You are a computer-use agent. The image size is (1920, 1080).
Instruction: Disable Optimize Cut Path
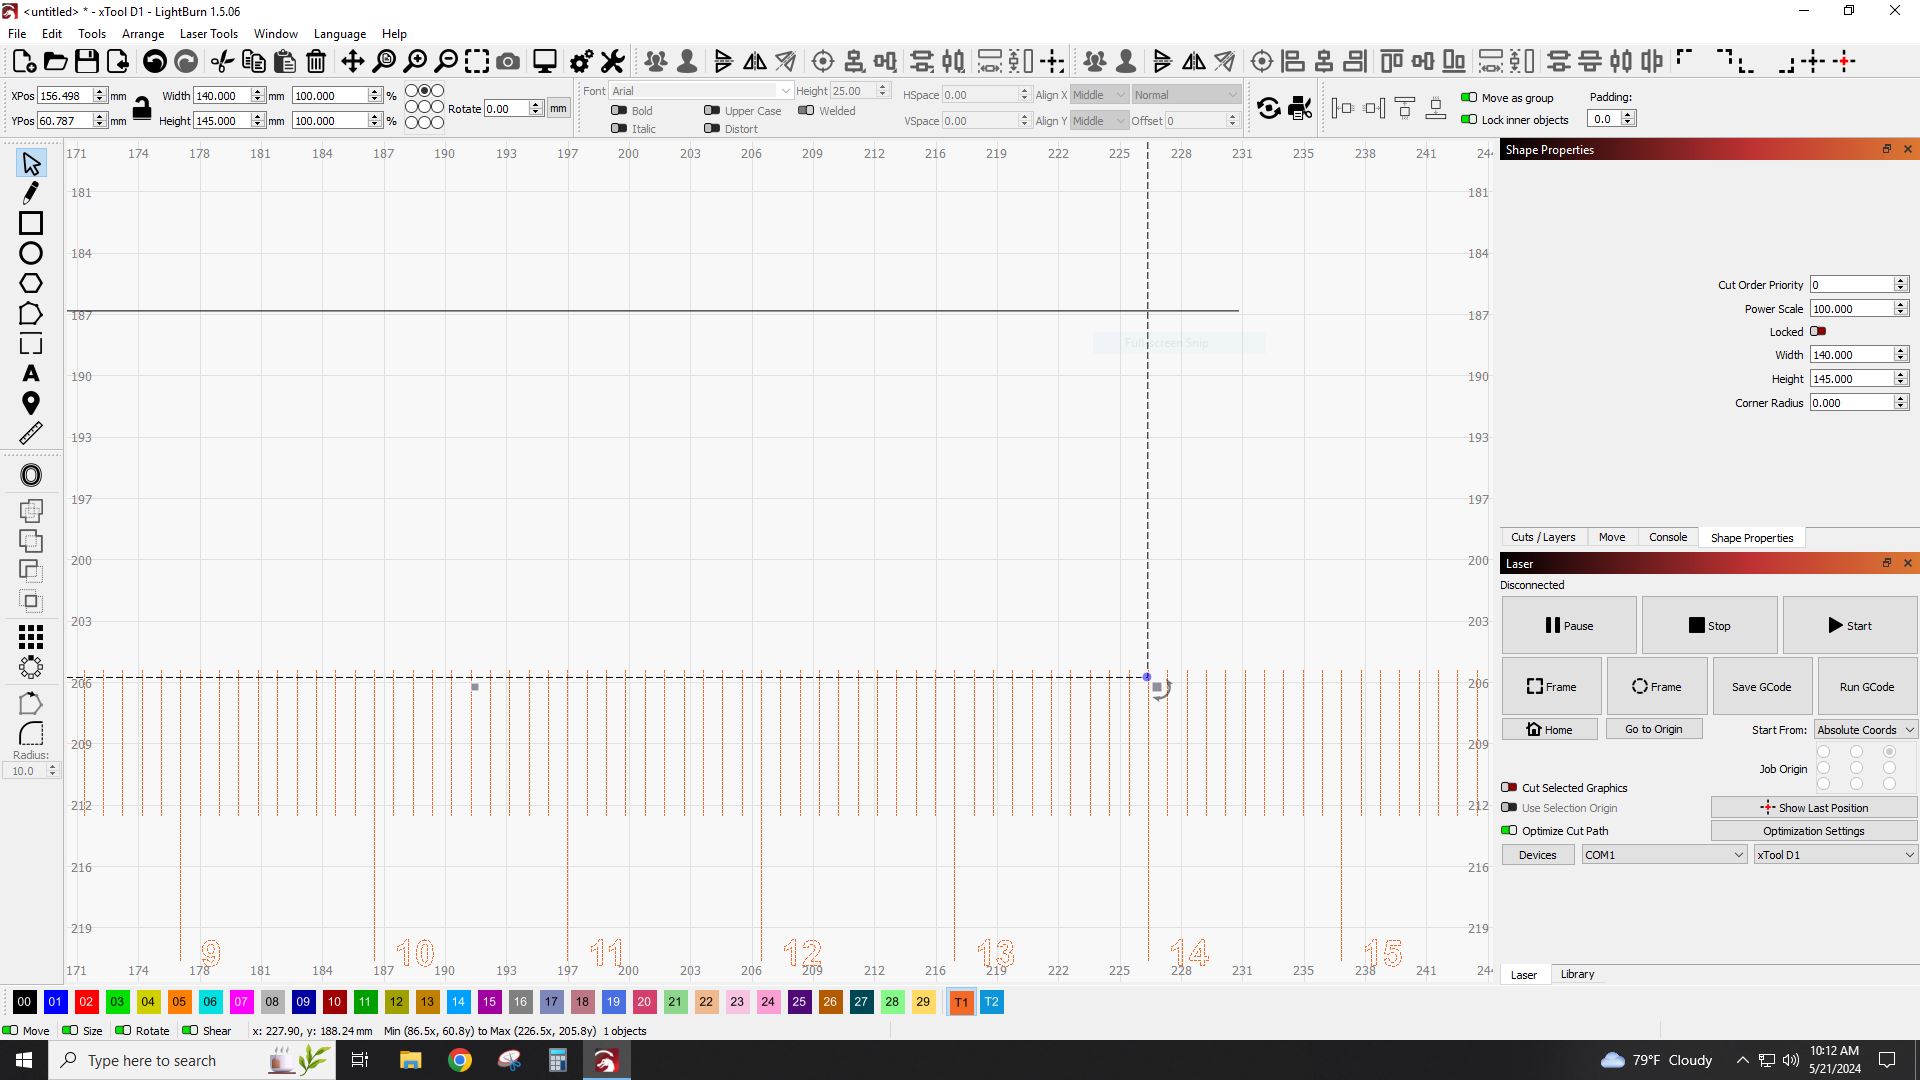[1510, 830]
